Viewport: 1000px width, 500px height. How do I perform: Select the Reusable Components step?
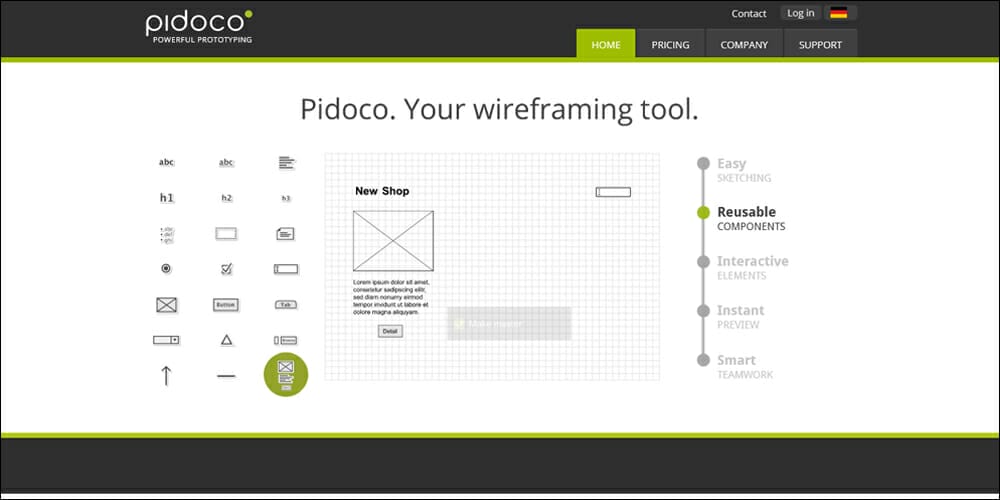pos(743,218)
